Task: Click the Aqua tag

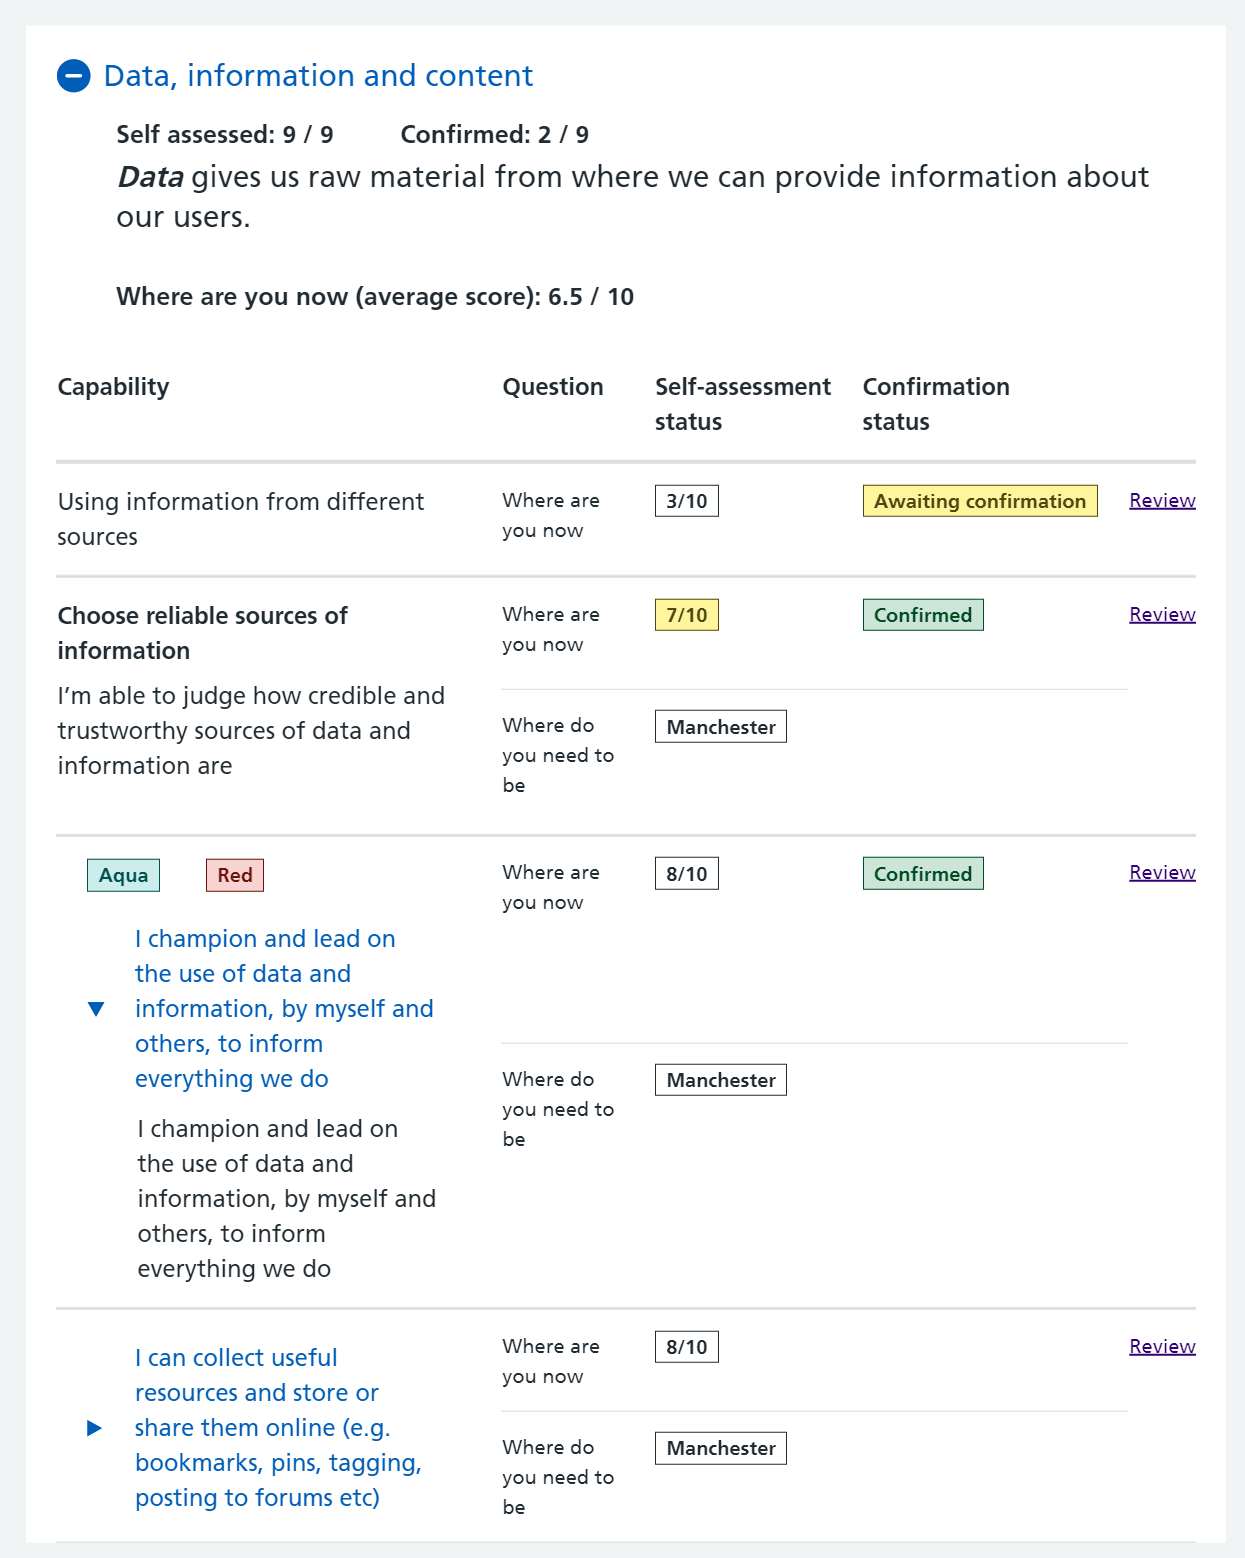Action: (x=123, y=876)
